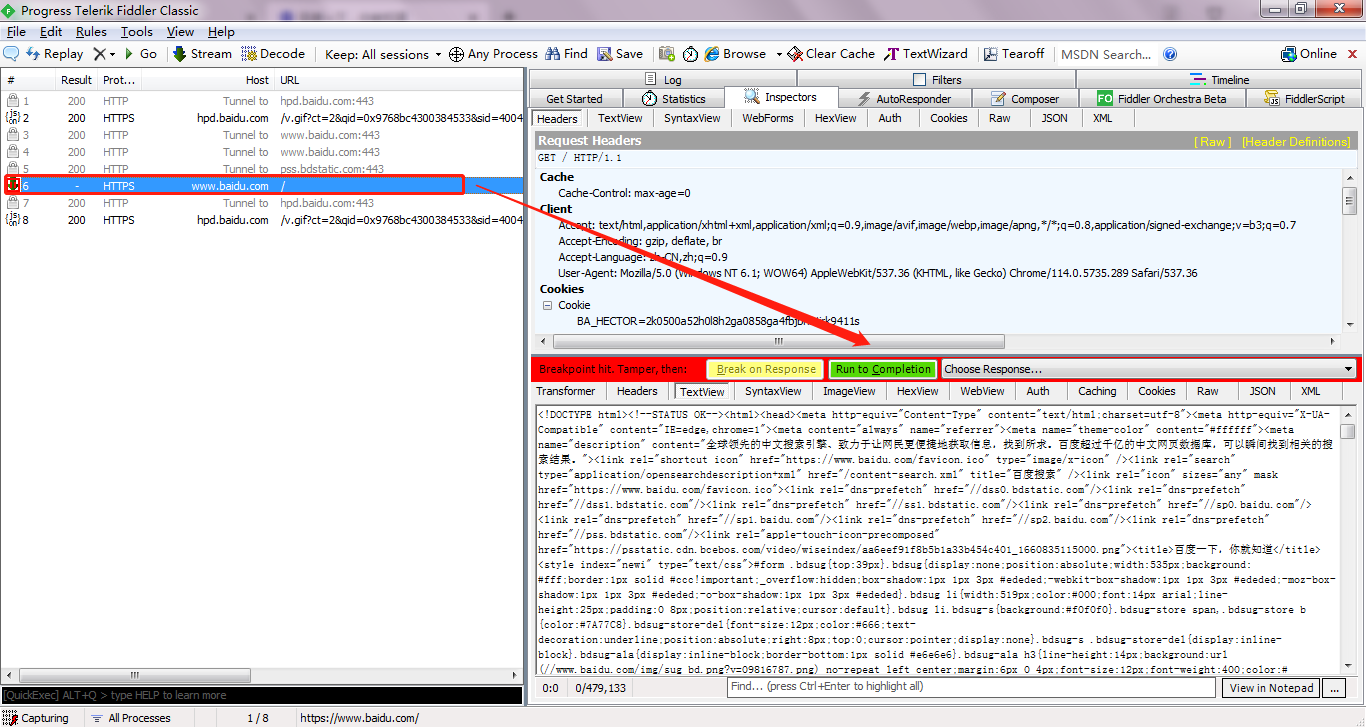This screenshot has width=1366, height=728.
Task: Open the Rules menu
Action: point(91,32)
